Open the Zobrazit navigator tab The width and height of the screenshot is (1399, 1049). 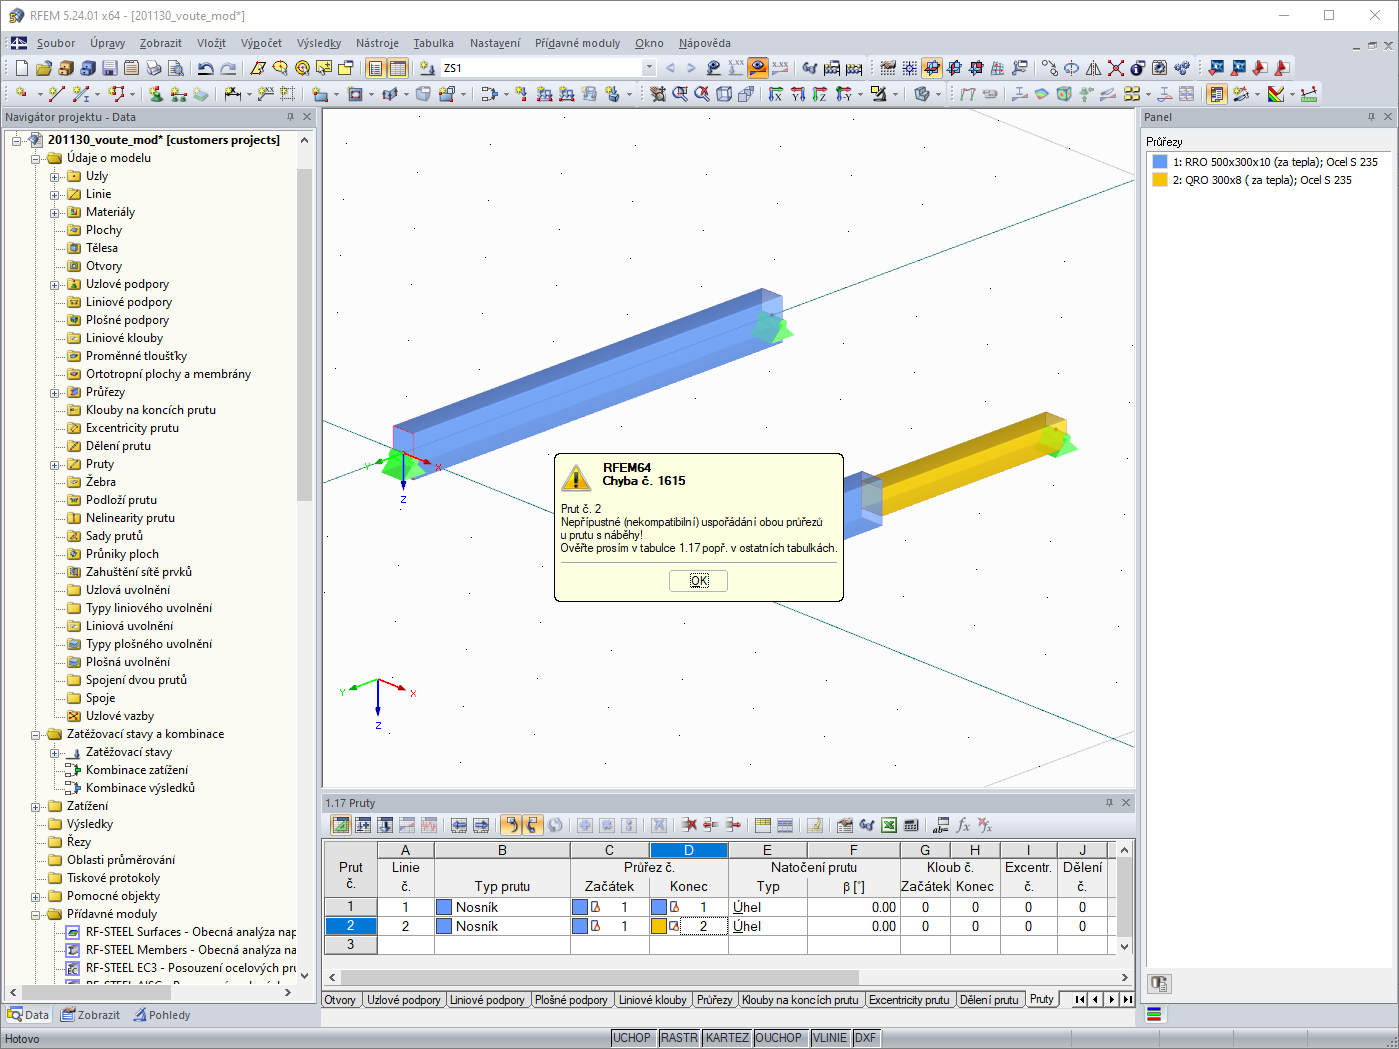(x=91, y=1015)
